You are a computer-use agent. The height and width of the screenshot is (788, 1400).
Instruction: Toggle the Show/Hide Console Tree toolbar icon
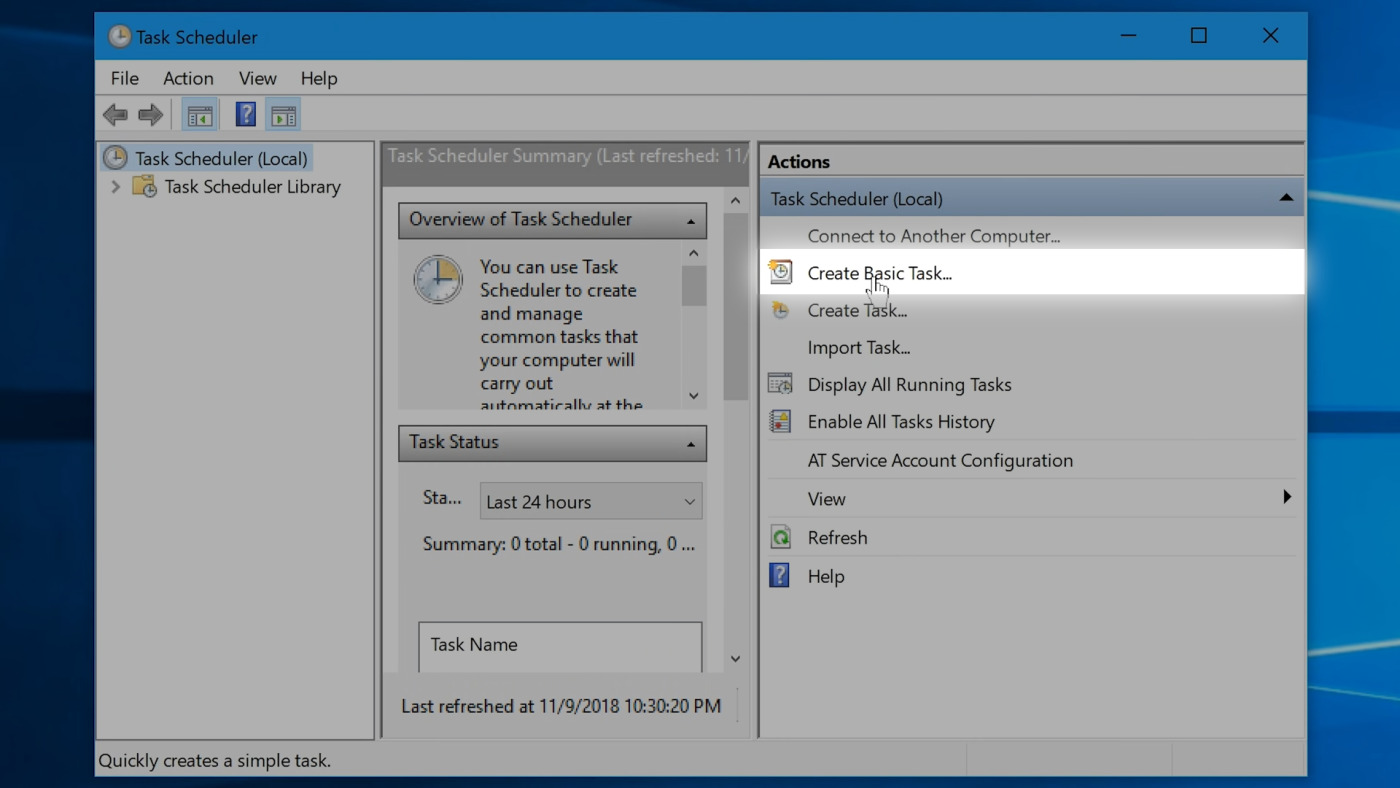200,115
